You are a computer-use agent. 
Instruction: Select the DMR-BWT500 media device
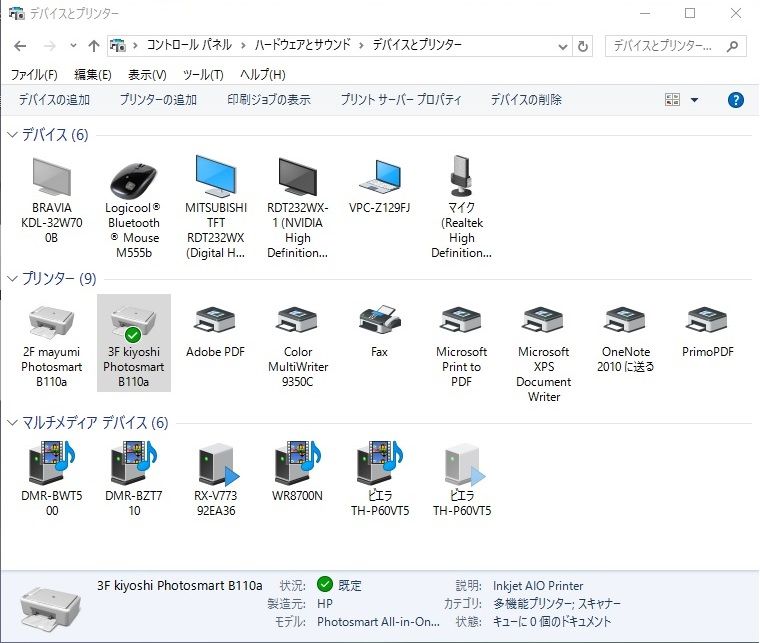pyautogui.click(x=51, y=463)
